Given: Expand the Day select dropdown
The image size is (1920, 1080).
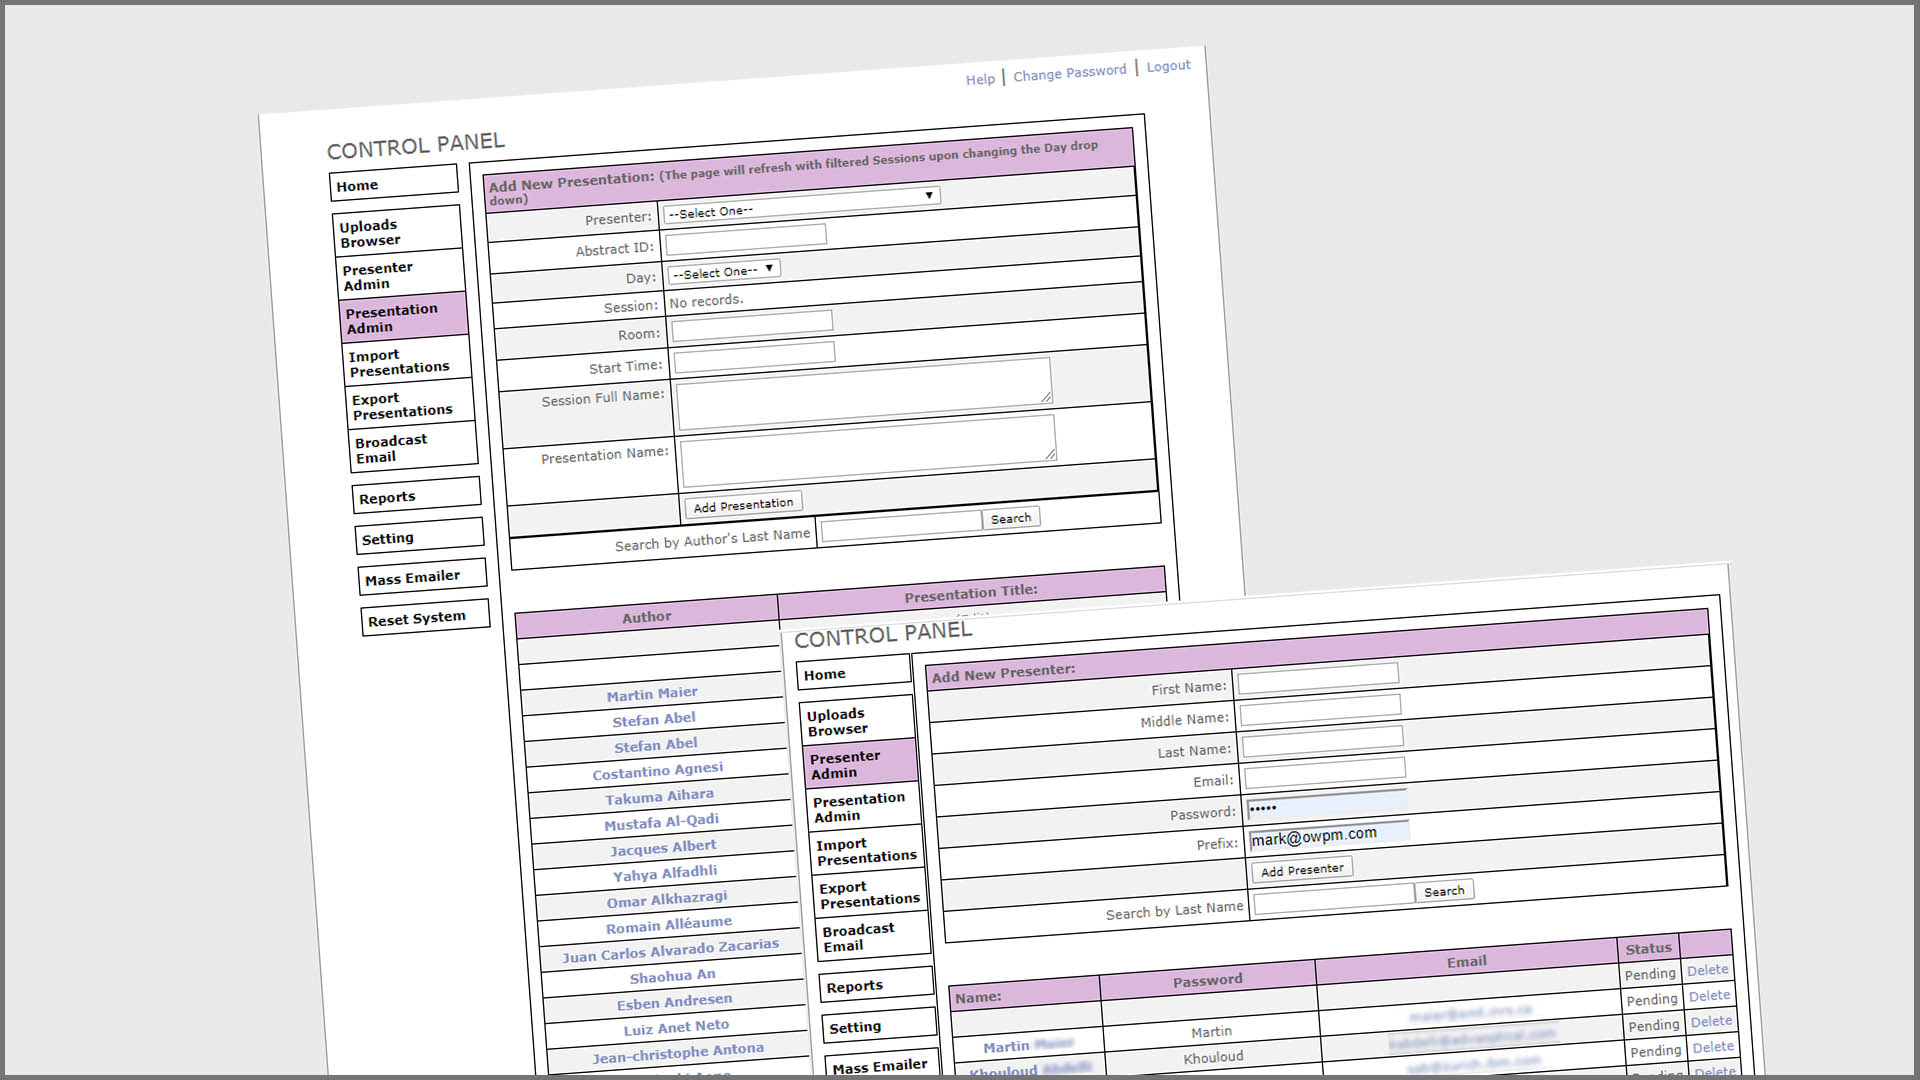Looking at the screenshot, I should pyautogui.click(x=723, y=272).
